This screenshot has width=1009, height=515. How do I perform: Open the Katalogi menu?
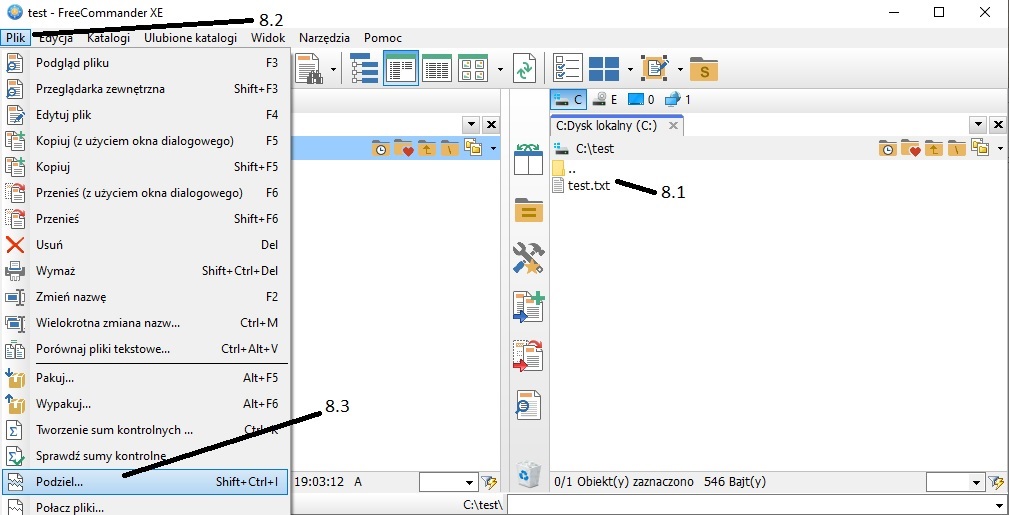click(108, 38)
